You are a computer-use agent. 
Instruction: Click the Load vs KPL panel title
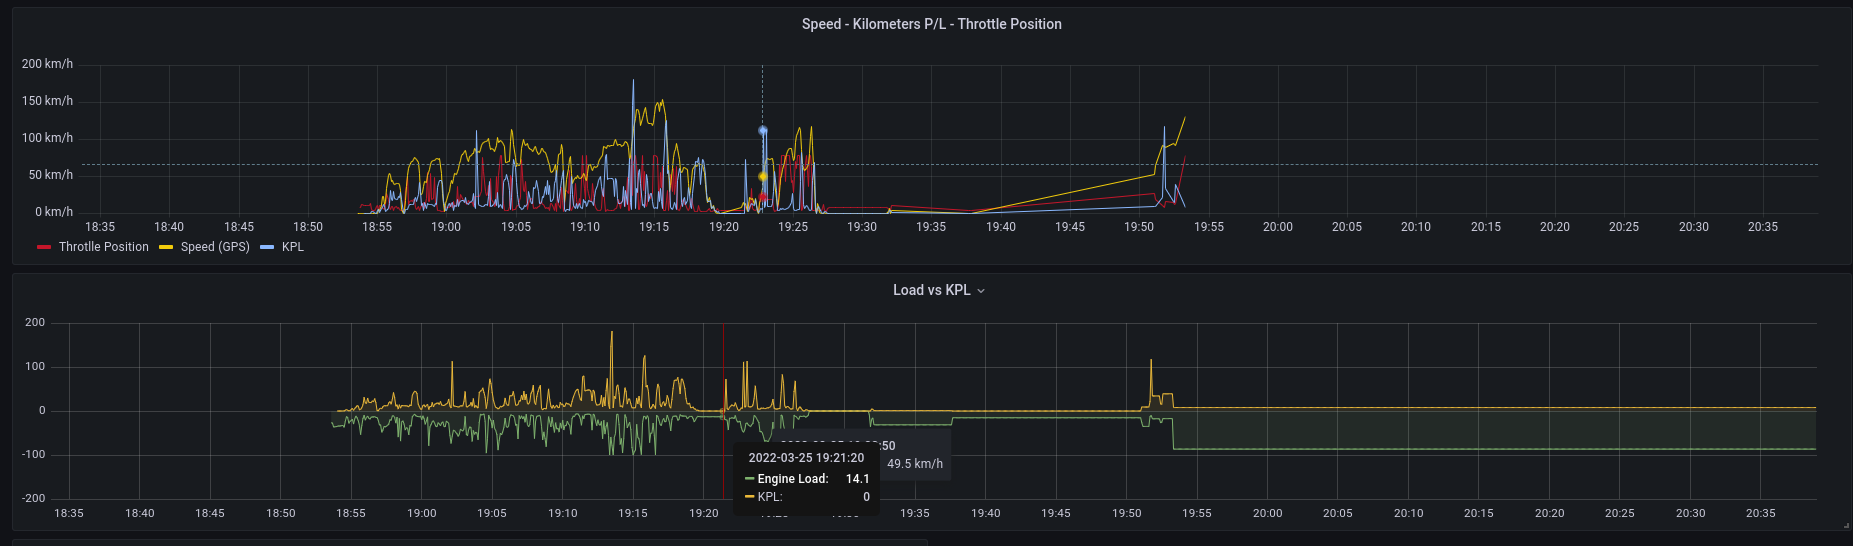click(x=931, y=290)
